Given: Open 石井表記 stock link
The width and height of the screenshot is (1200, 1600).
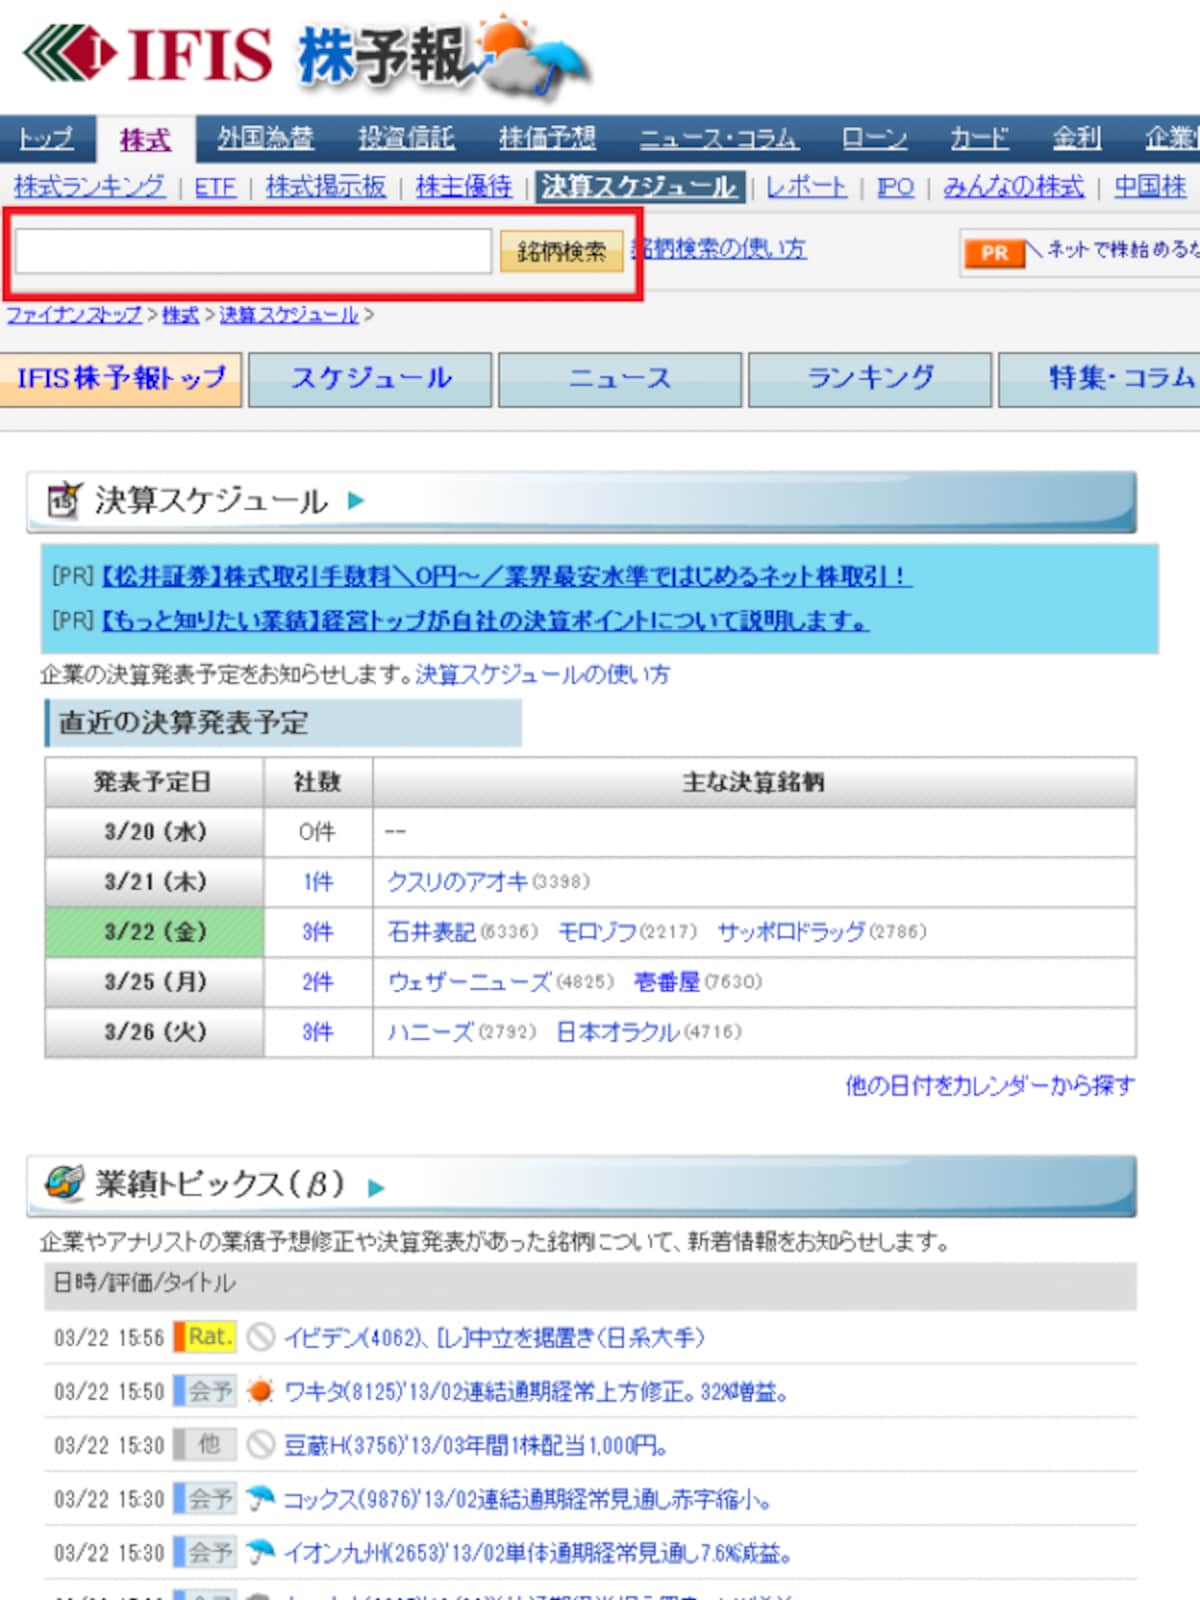Looking at the screenshot, I should [x=431, y=932].
